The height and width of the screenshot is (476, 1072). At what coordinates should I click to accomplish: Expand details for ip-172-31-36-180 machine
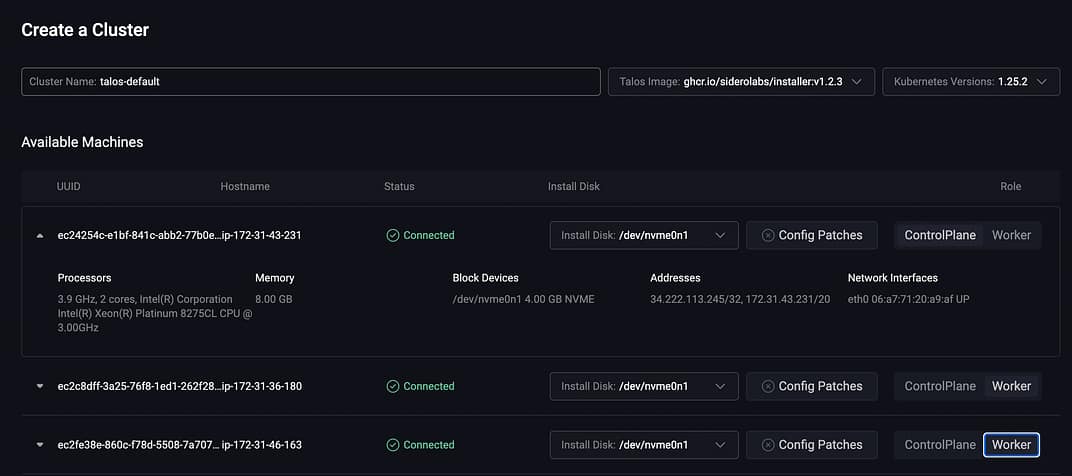pos(40,386)
